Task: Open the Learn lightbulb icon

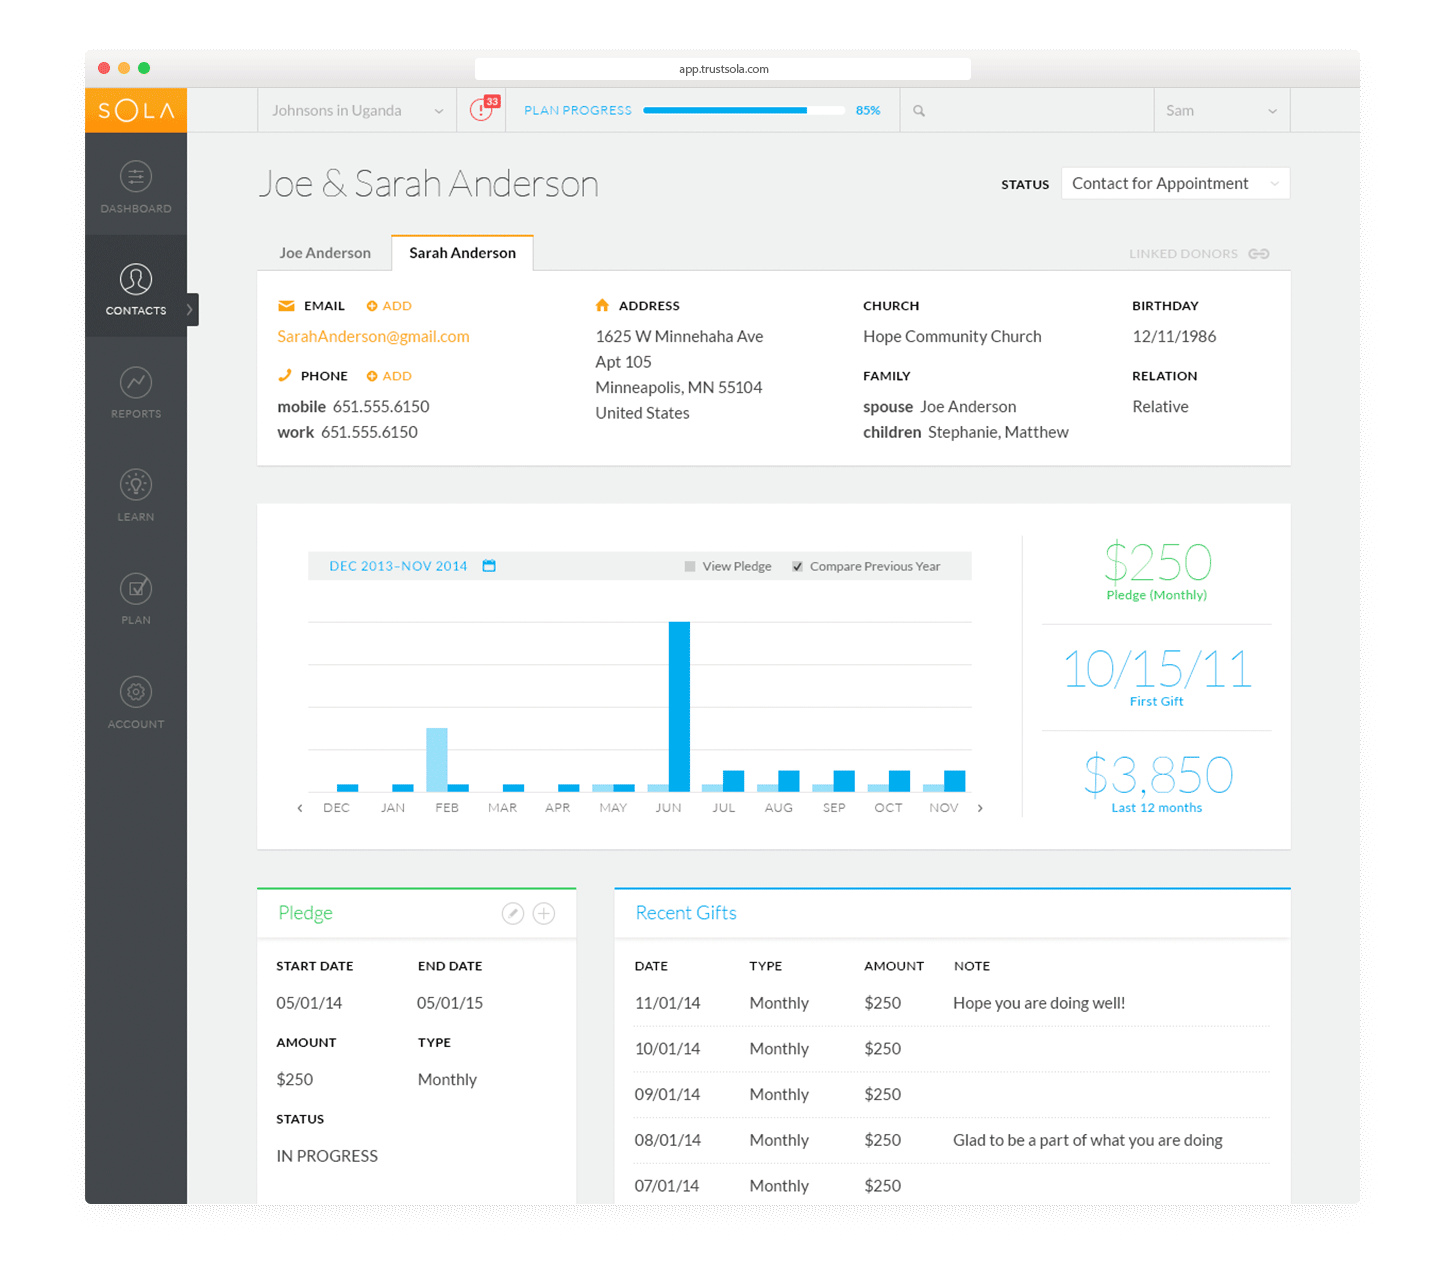Action: pos(136,485)
